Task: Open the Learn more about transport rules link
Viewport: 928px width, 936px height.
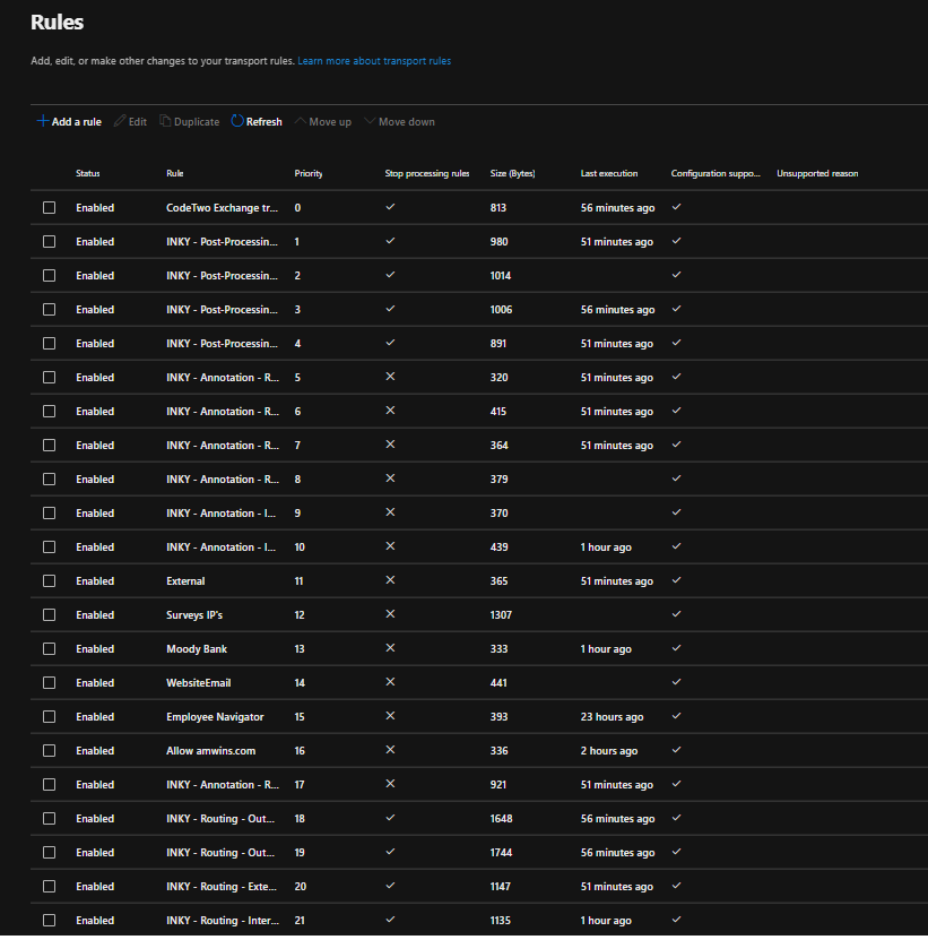Action: pyautogui.click(x=374, y=61)
